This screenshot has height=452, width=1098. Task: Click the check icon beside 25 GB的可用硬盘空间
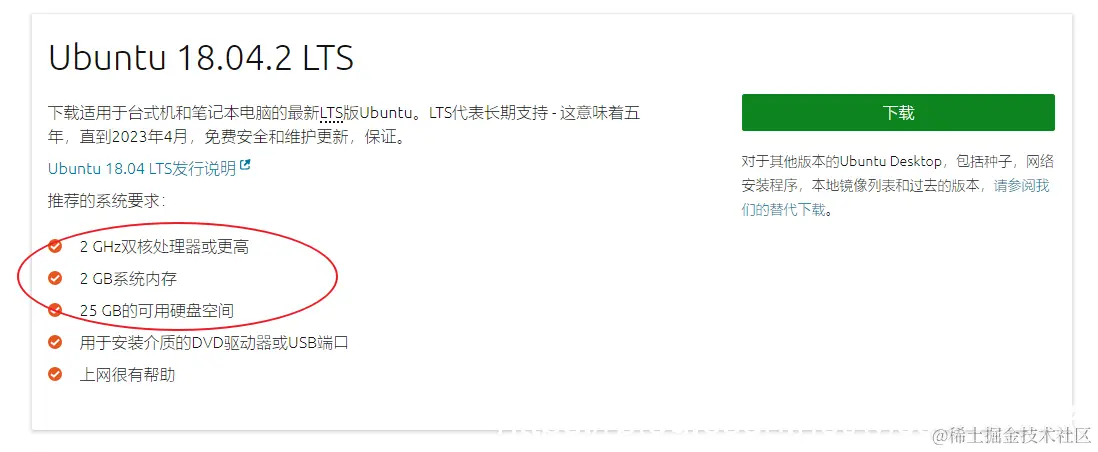(55, 310)
